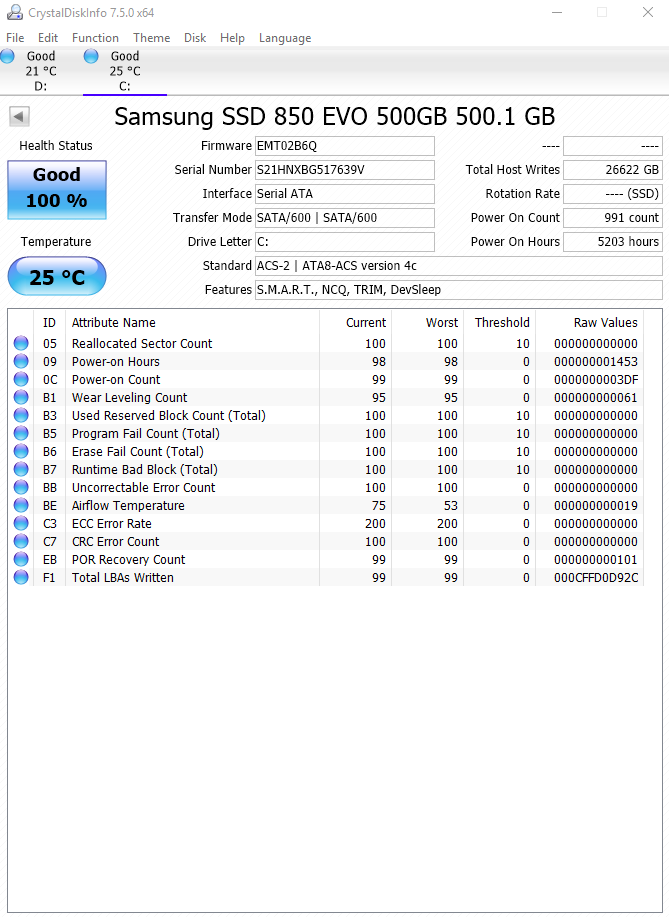Click the Threshold column header
Image resolution: width=669 pixels, height=917 pixels.
tap(499, 323)
